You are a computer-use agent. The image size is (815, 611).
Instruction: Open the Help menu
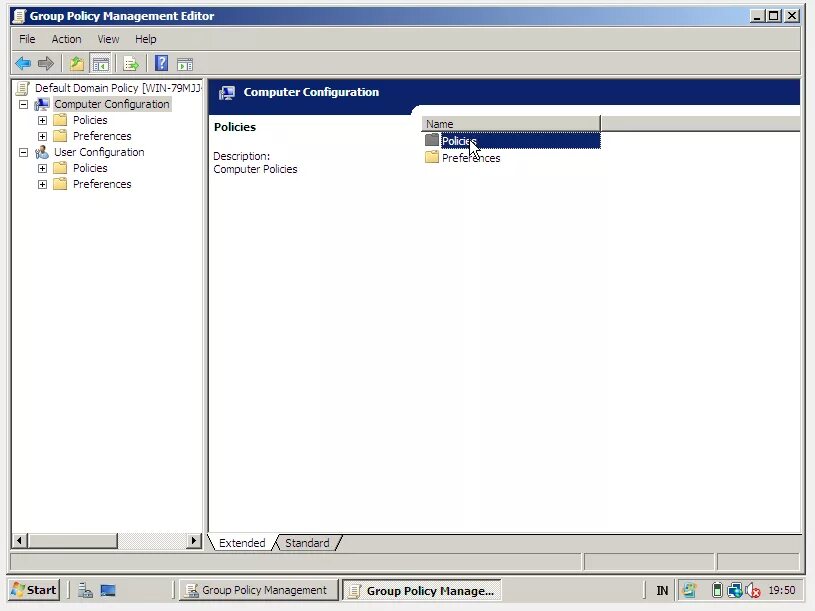146,39
